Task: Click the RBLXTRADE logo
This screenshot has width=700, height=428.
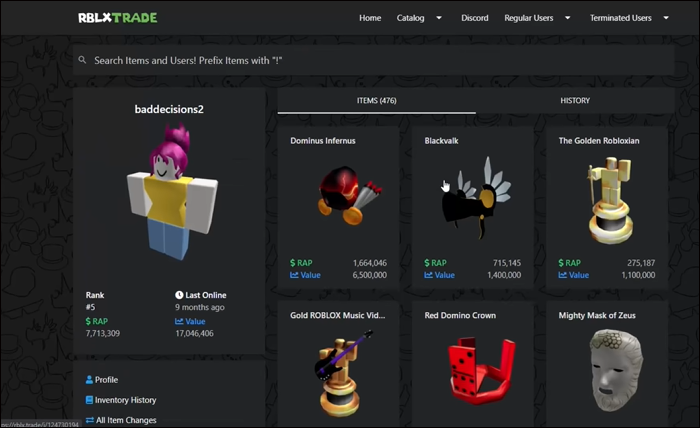Action: (117, 18)
